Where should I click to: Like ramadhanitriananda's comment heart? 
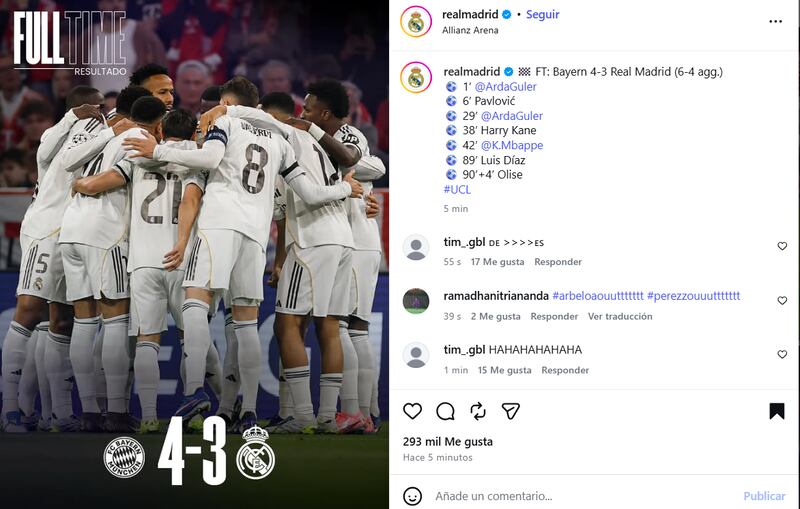[782, 300]
